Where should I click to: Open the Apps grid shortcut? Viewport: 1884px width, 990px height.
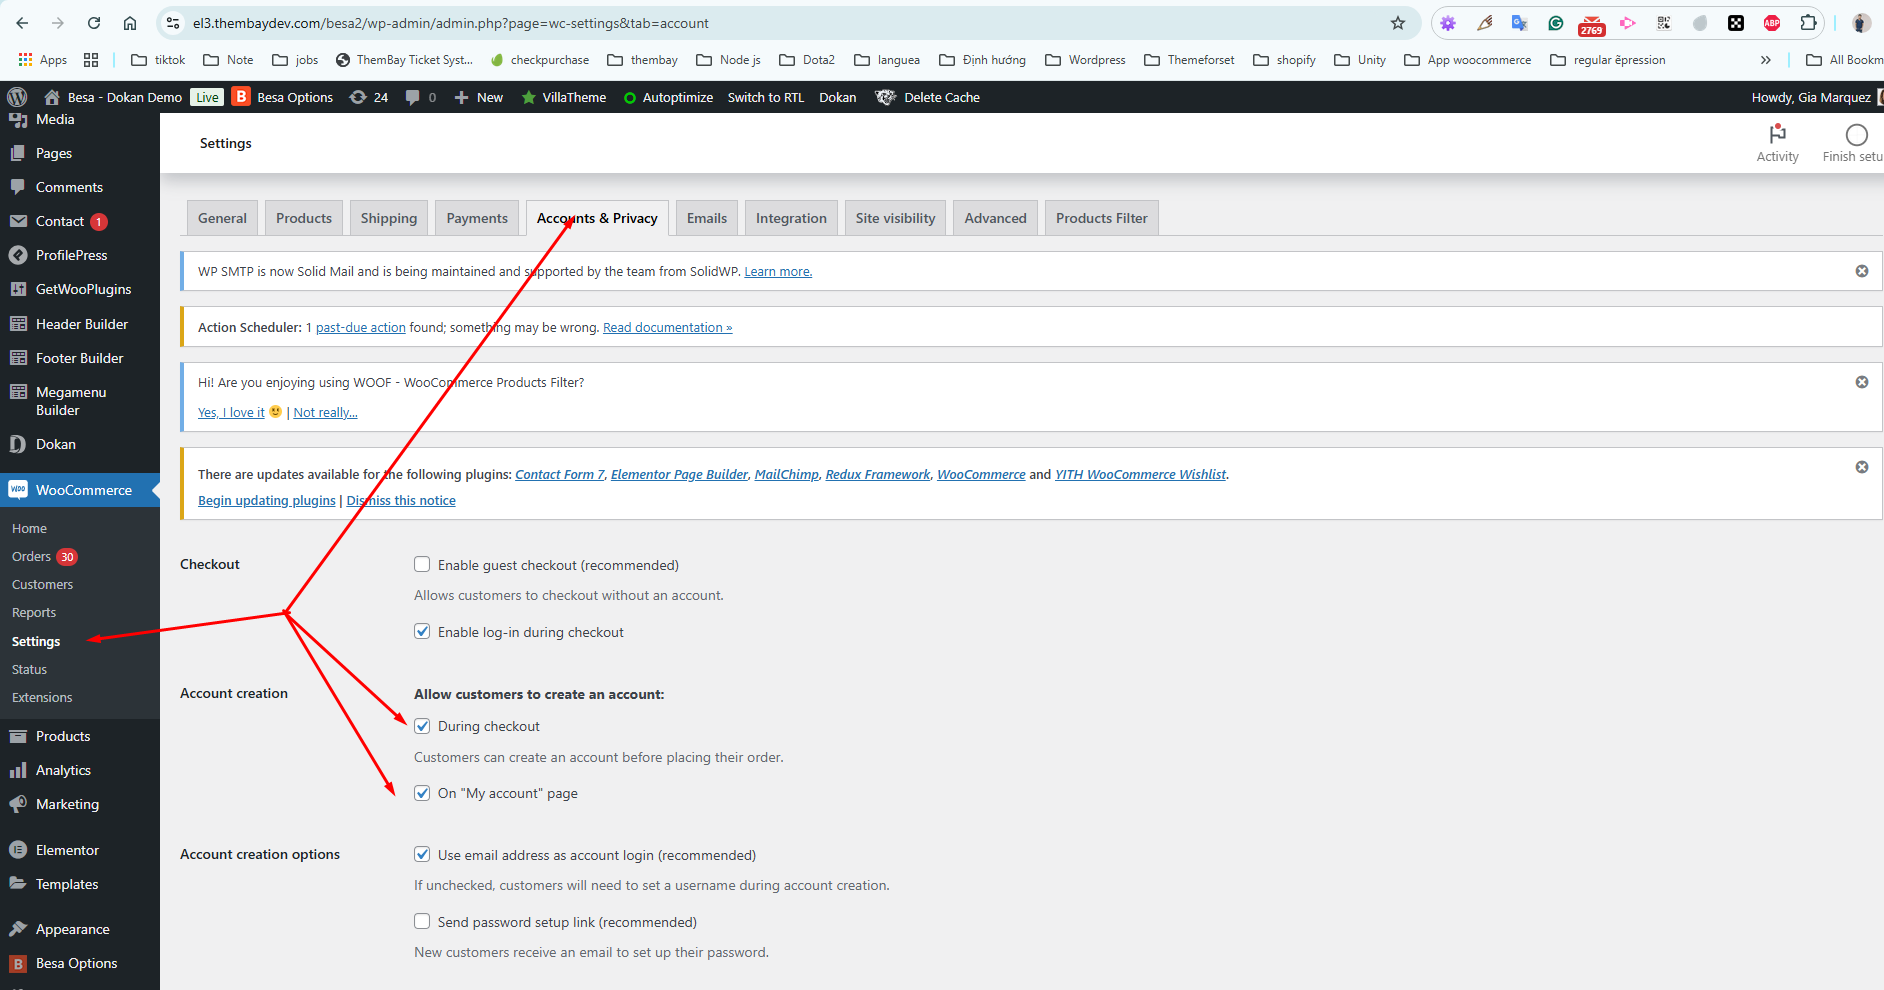click(x=43, y=60)
